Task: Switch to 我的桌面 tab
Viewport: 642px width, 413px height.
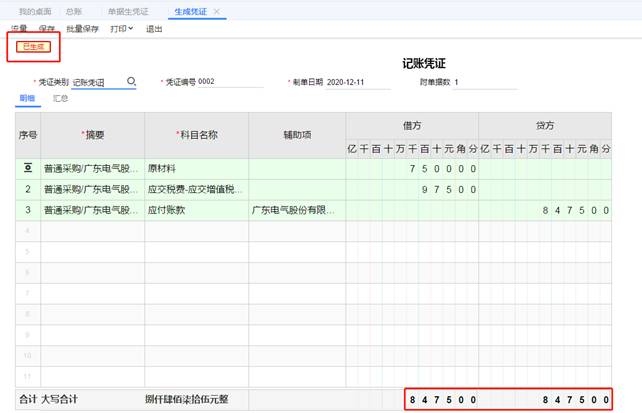Action: pyautogui.click(x=37, y=11)
